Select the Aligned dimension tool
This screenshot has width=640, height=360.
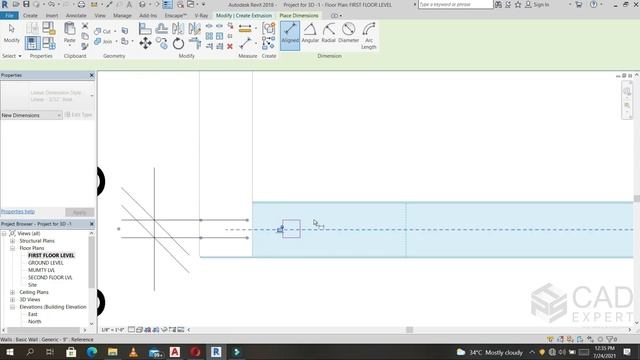(290, 36)
